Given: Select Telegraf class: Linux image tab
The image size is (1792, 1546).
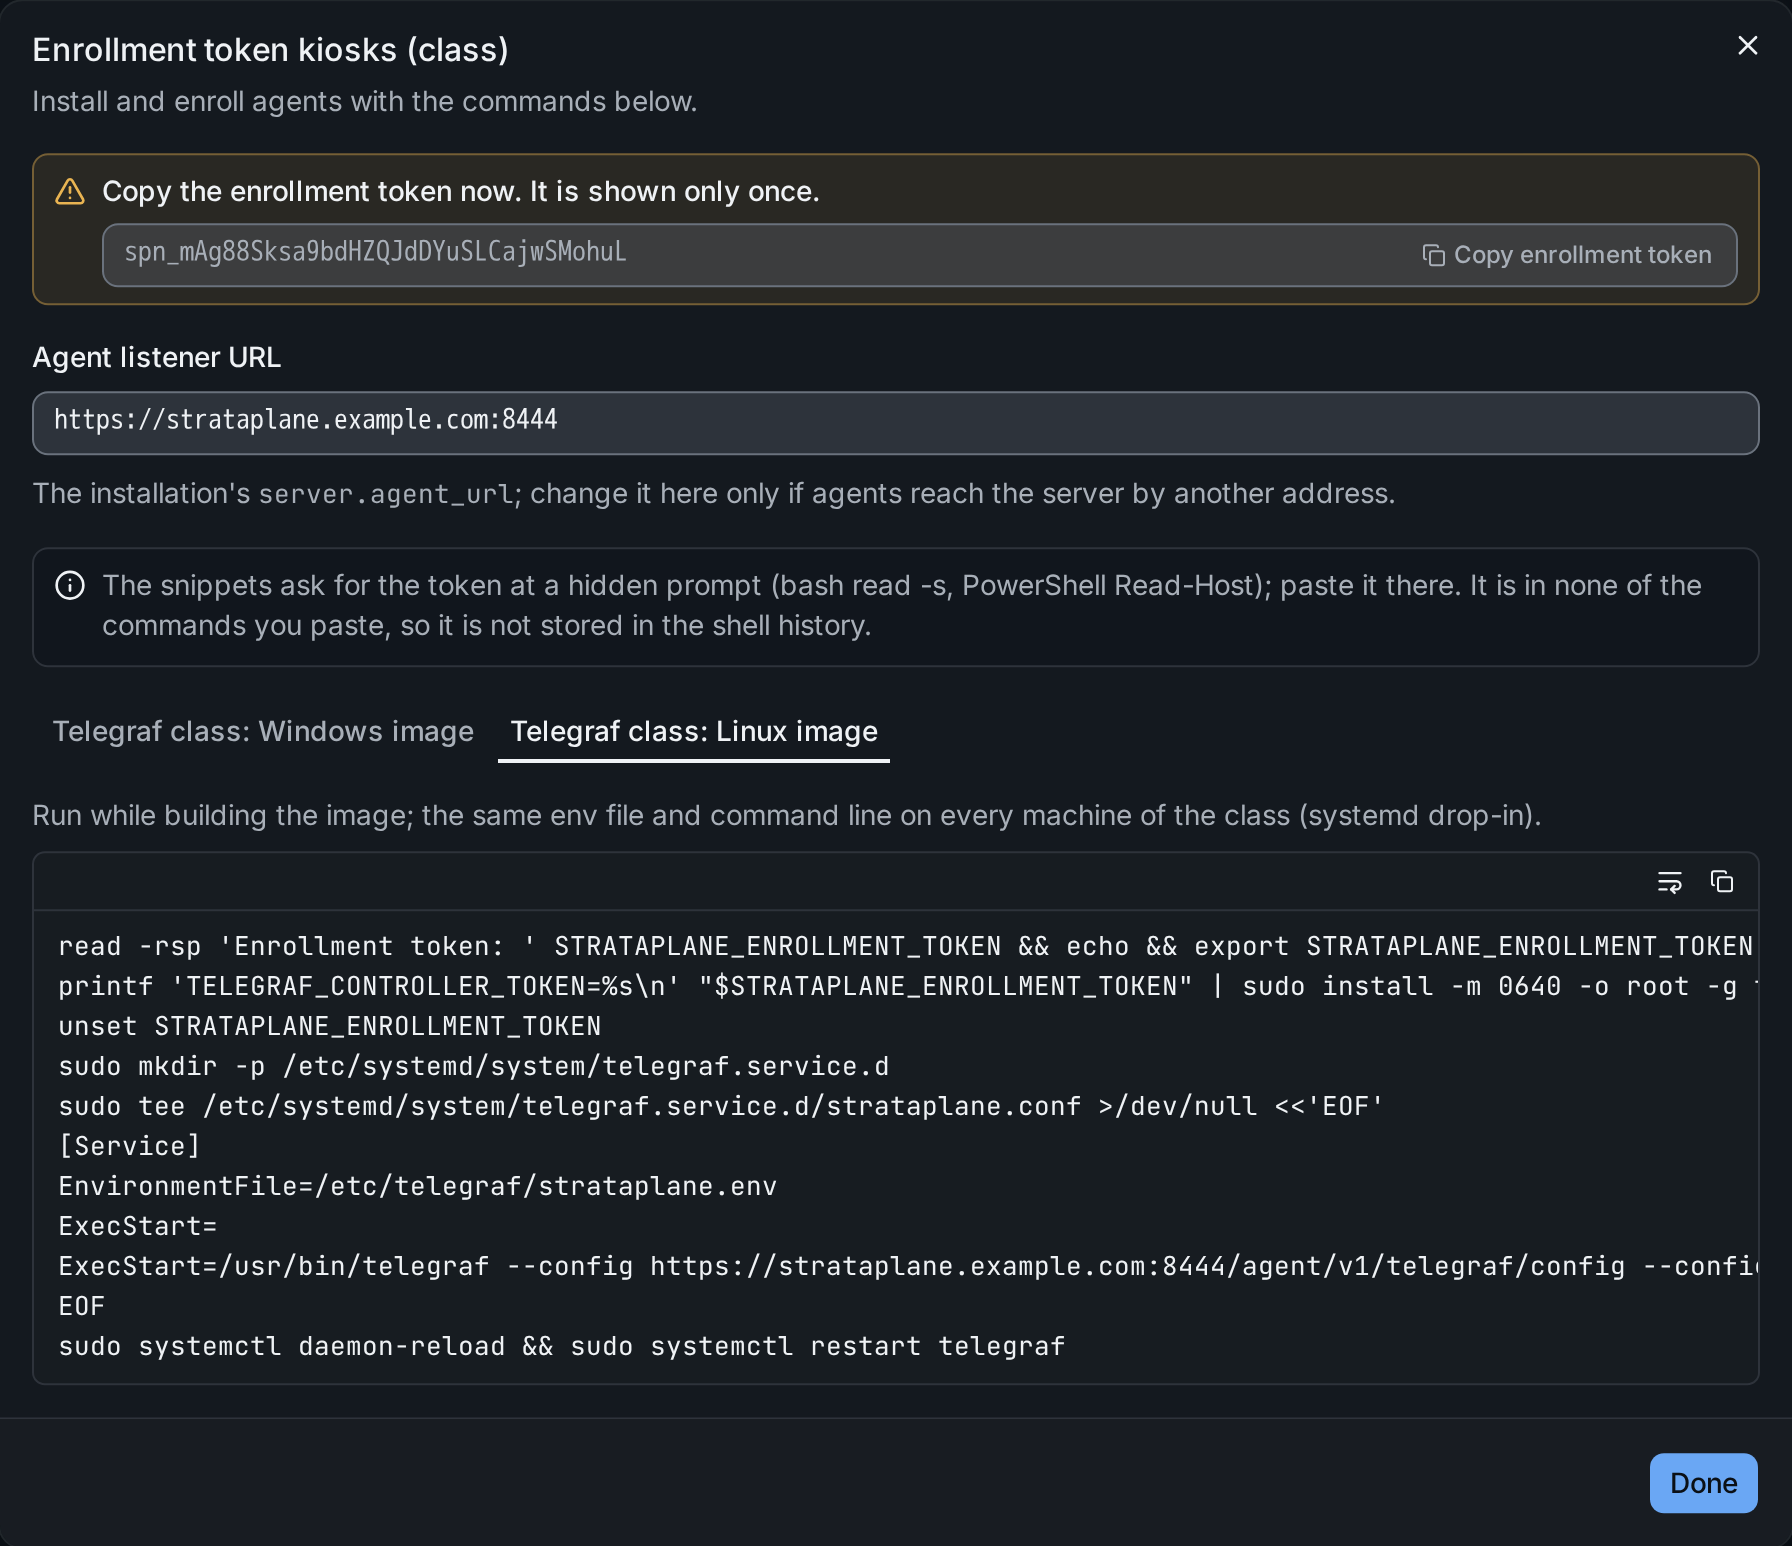Looking at the screenshot, I should [x=694, y=732].
